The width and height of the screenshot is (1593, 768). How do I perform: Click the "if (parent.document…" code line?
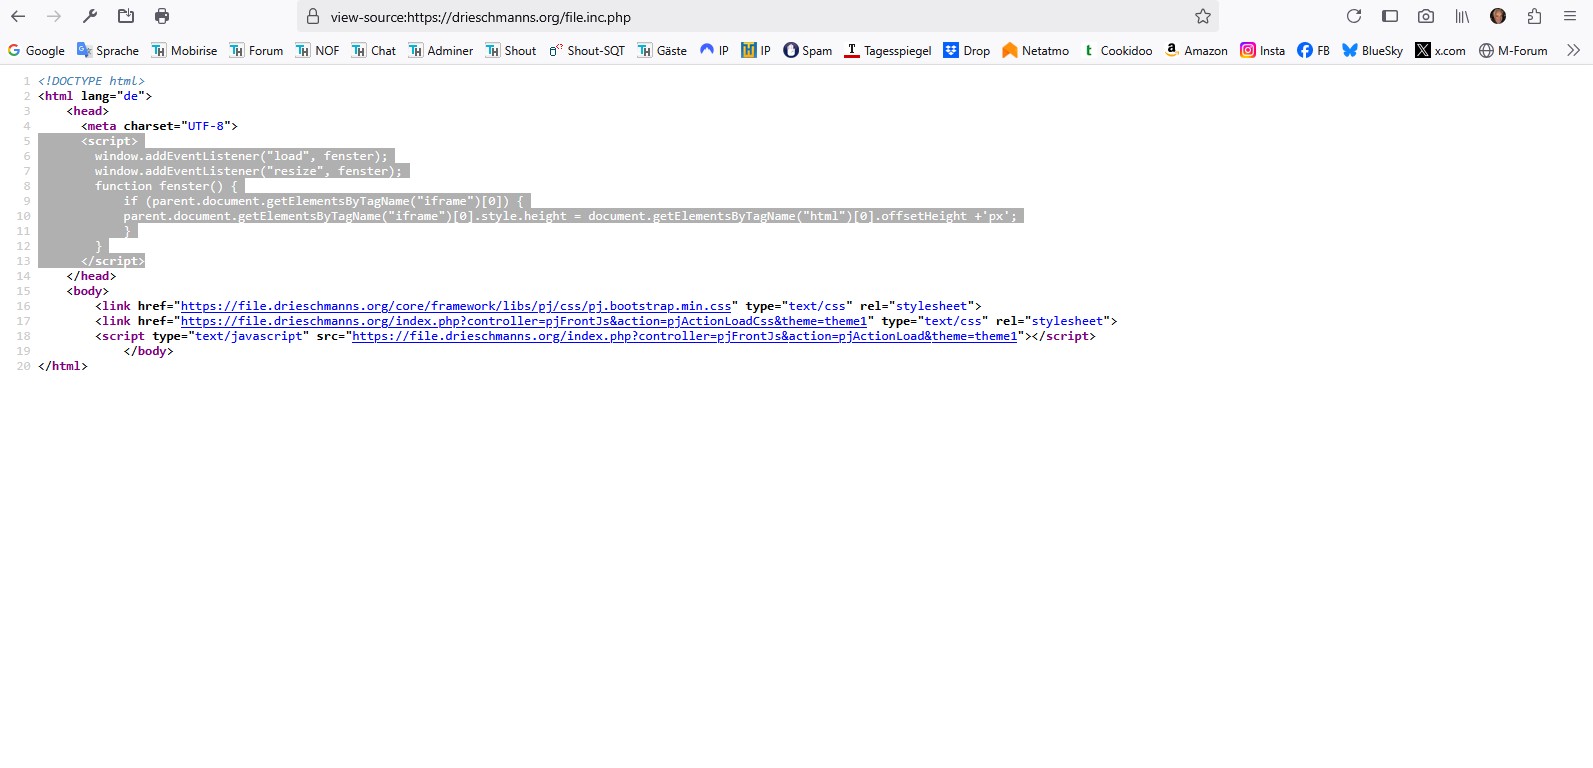[324, 201]
